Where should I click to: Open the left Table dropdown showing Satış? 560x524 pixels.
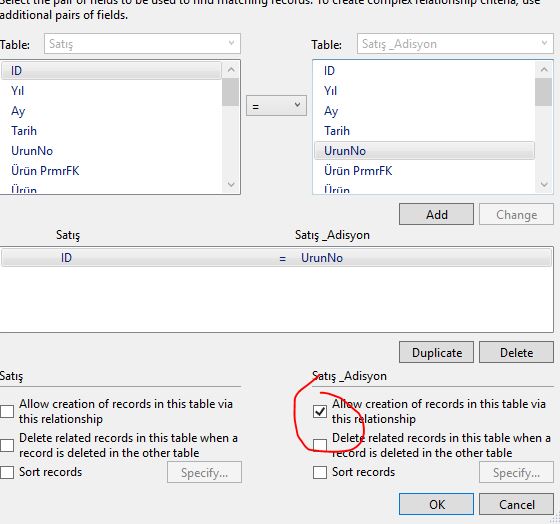(x=142, y=44)
